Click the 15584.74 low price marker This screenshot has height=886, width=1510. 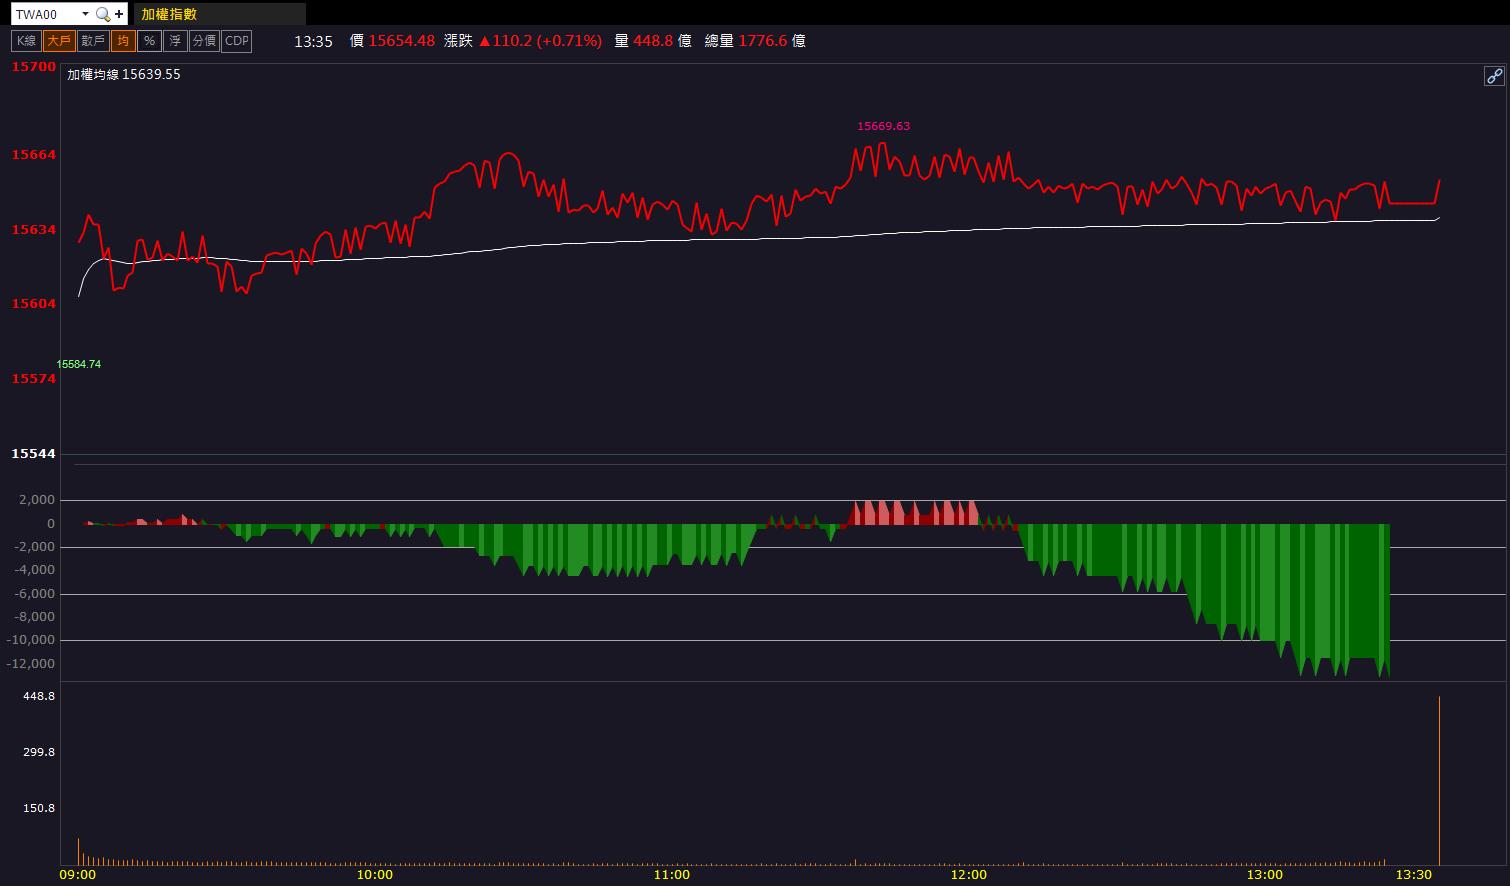click(x=79, y=364)
